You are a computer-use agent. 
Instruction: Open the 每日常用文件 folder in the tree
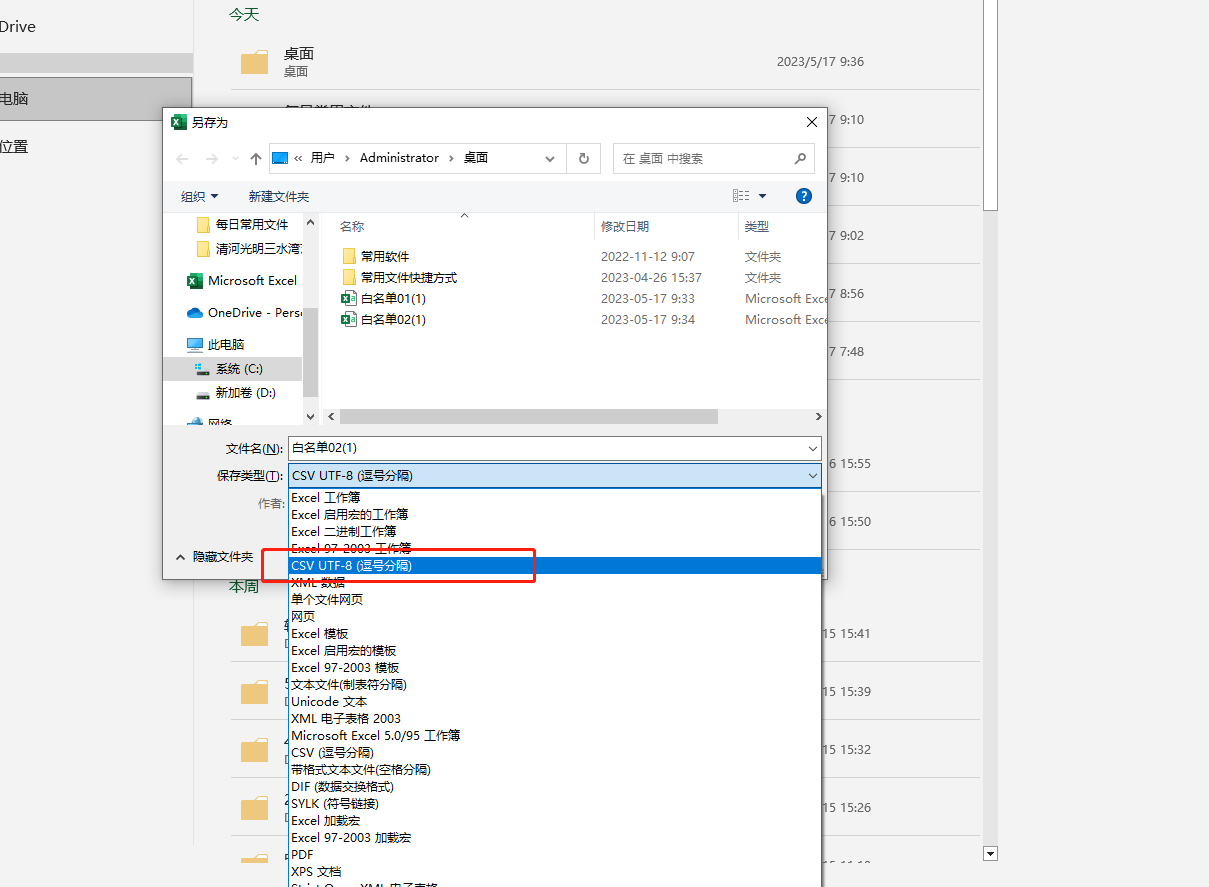point(242,224)
